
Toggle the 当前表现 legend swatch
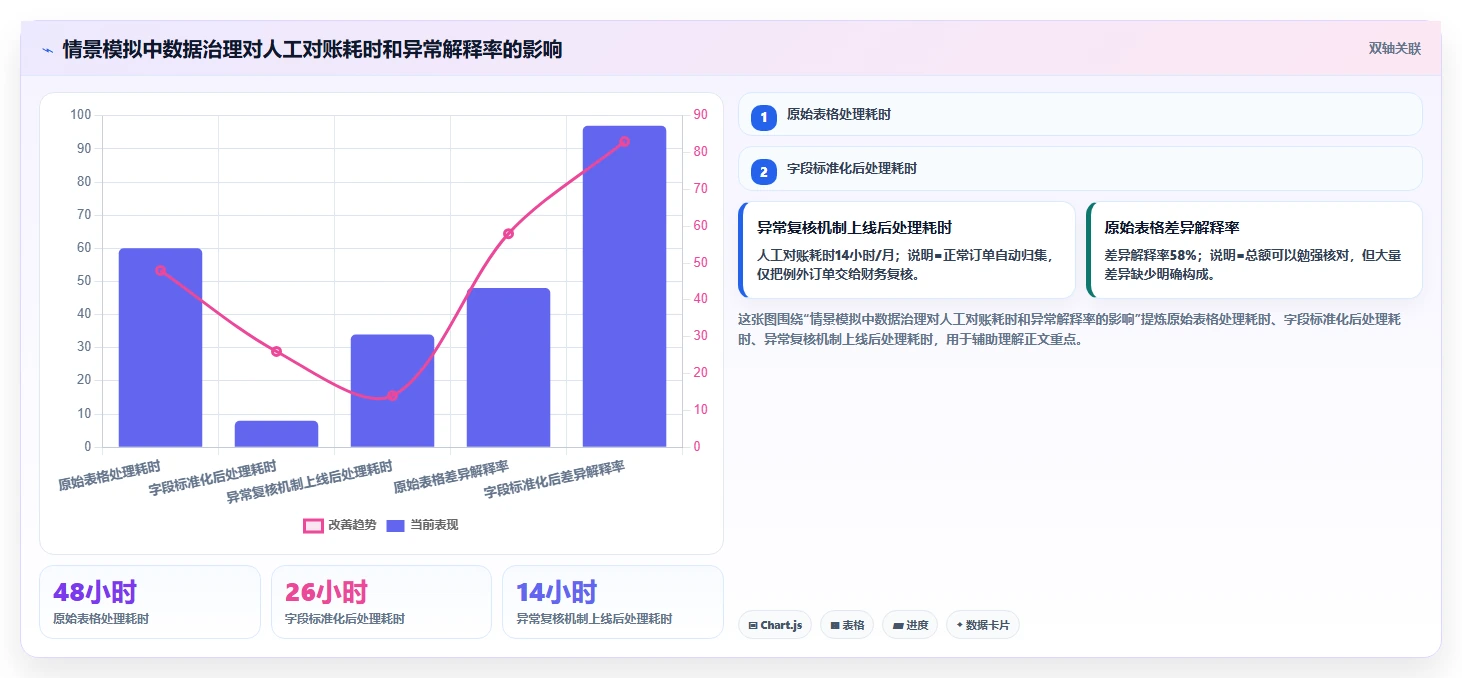click(395, 525)
